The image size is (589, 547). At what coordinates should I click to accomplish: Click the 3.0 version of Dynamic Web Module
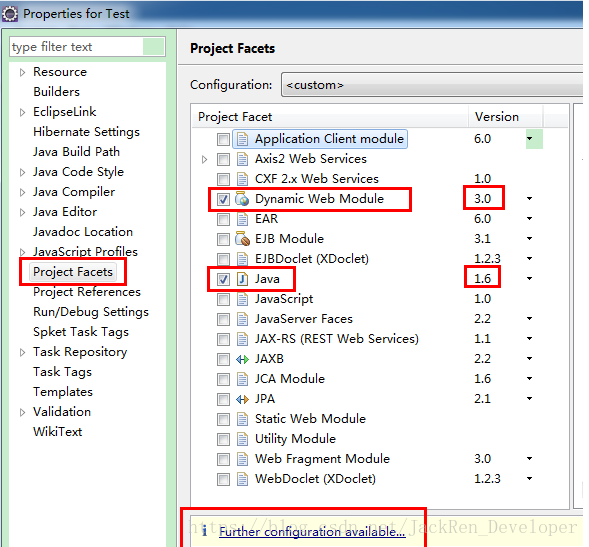[x=483, y=198]
